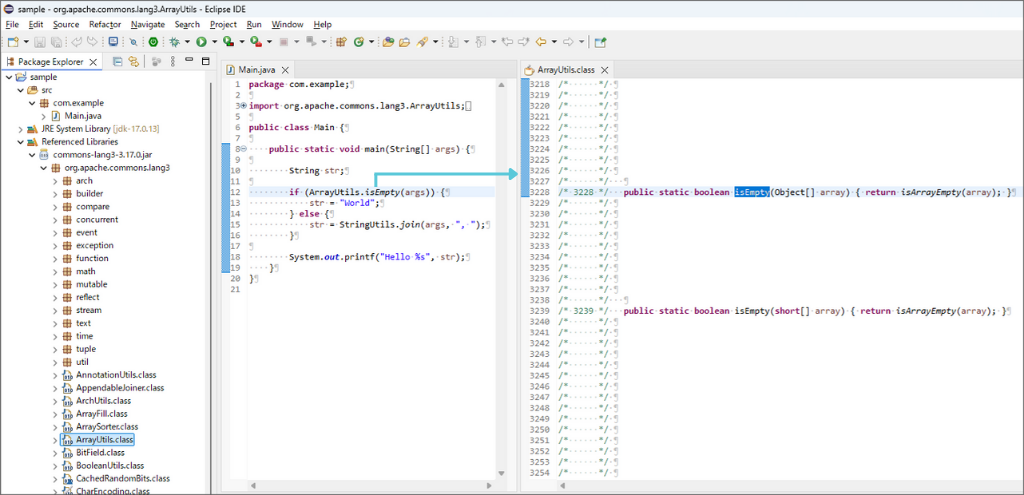Select ArrayUtils.class in the package tree
The width and height of the screenshot is (1024, 495).
[104, 440]
